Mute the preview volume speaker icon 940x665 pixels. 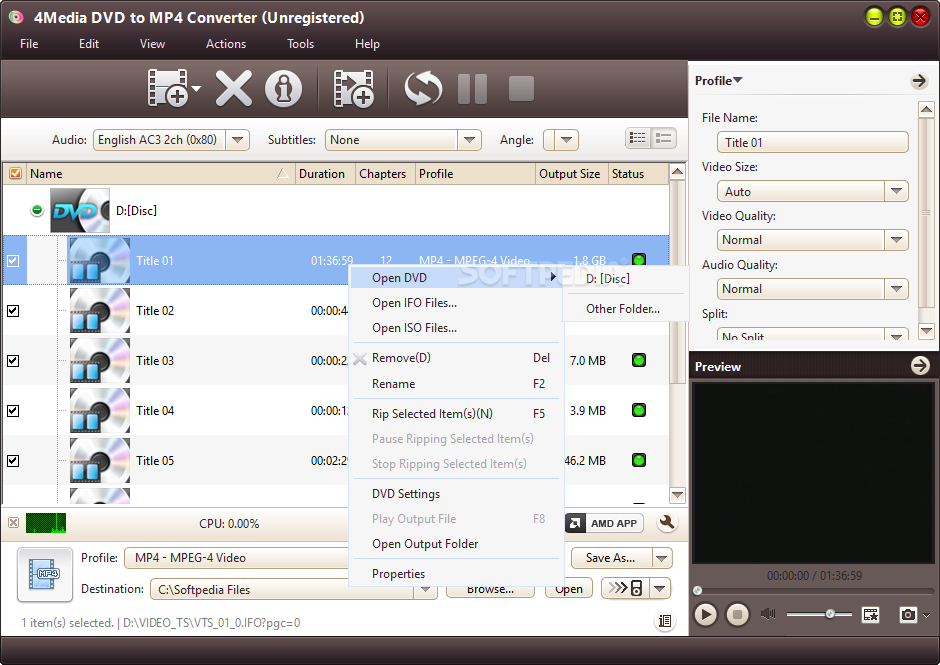[767, 614]
